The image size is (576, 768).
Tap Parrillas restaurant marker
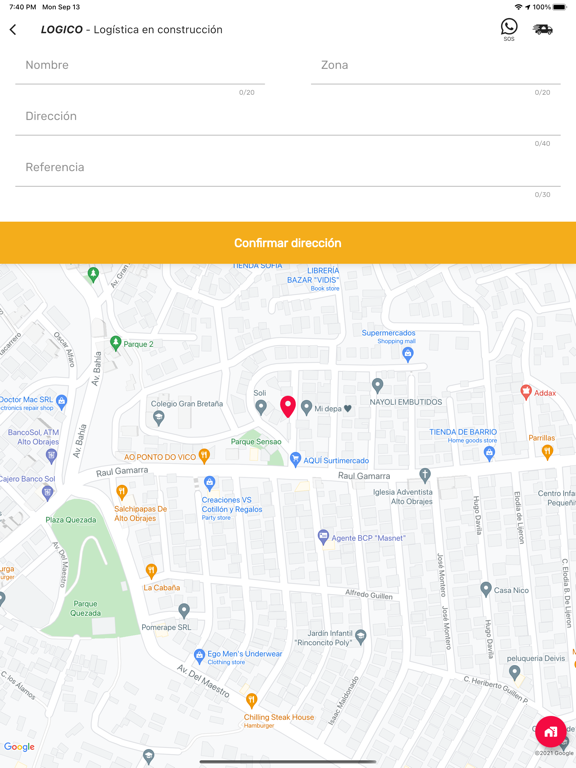(x=548, y=452)
